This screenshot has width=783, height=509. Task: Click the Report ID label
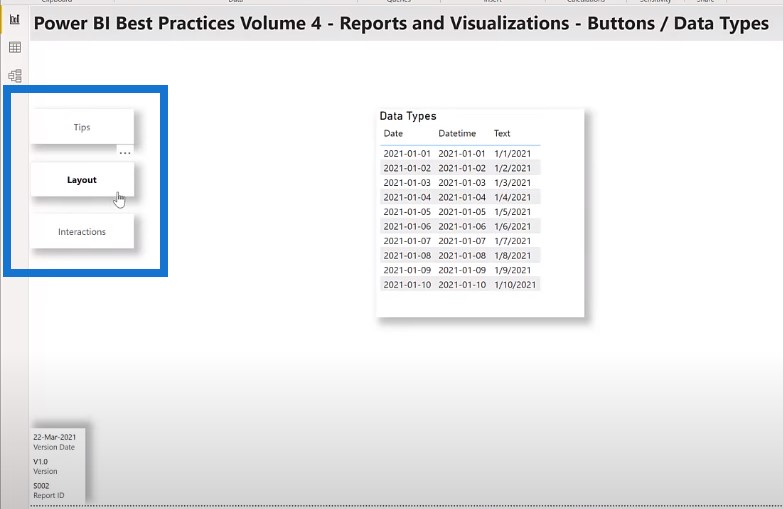48,496
